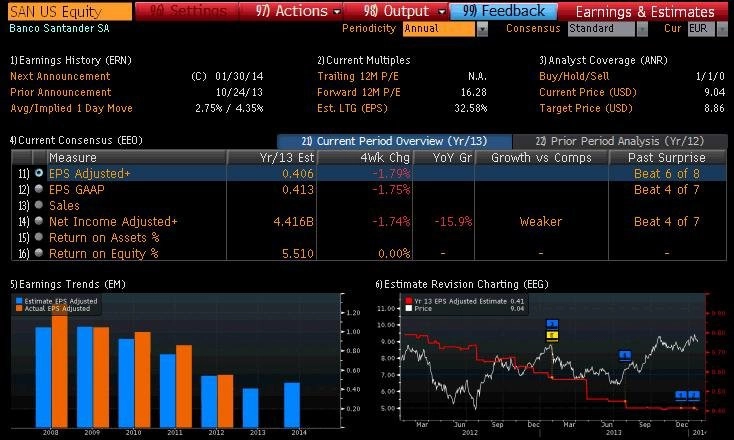Click the blue Estimate EPS Adjusted legend swatch
The width and height of the screenshot is (734, 440).
coord(19,301)
